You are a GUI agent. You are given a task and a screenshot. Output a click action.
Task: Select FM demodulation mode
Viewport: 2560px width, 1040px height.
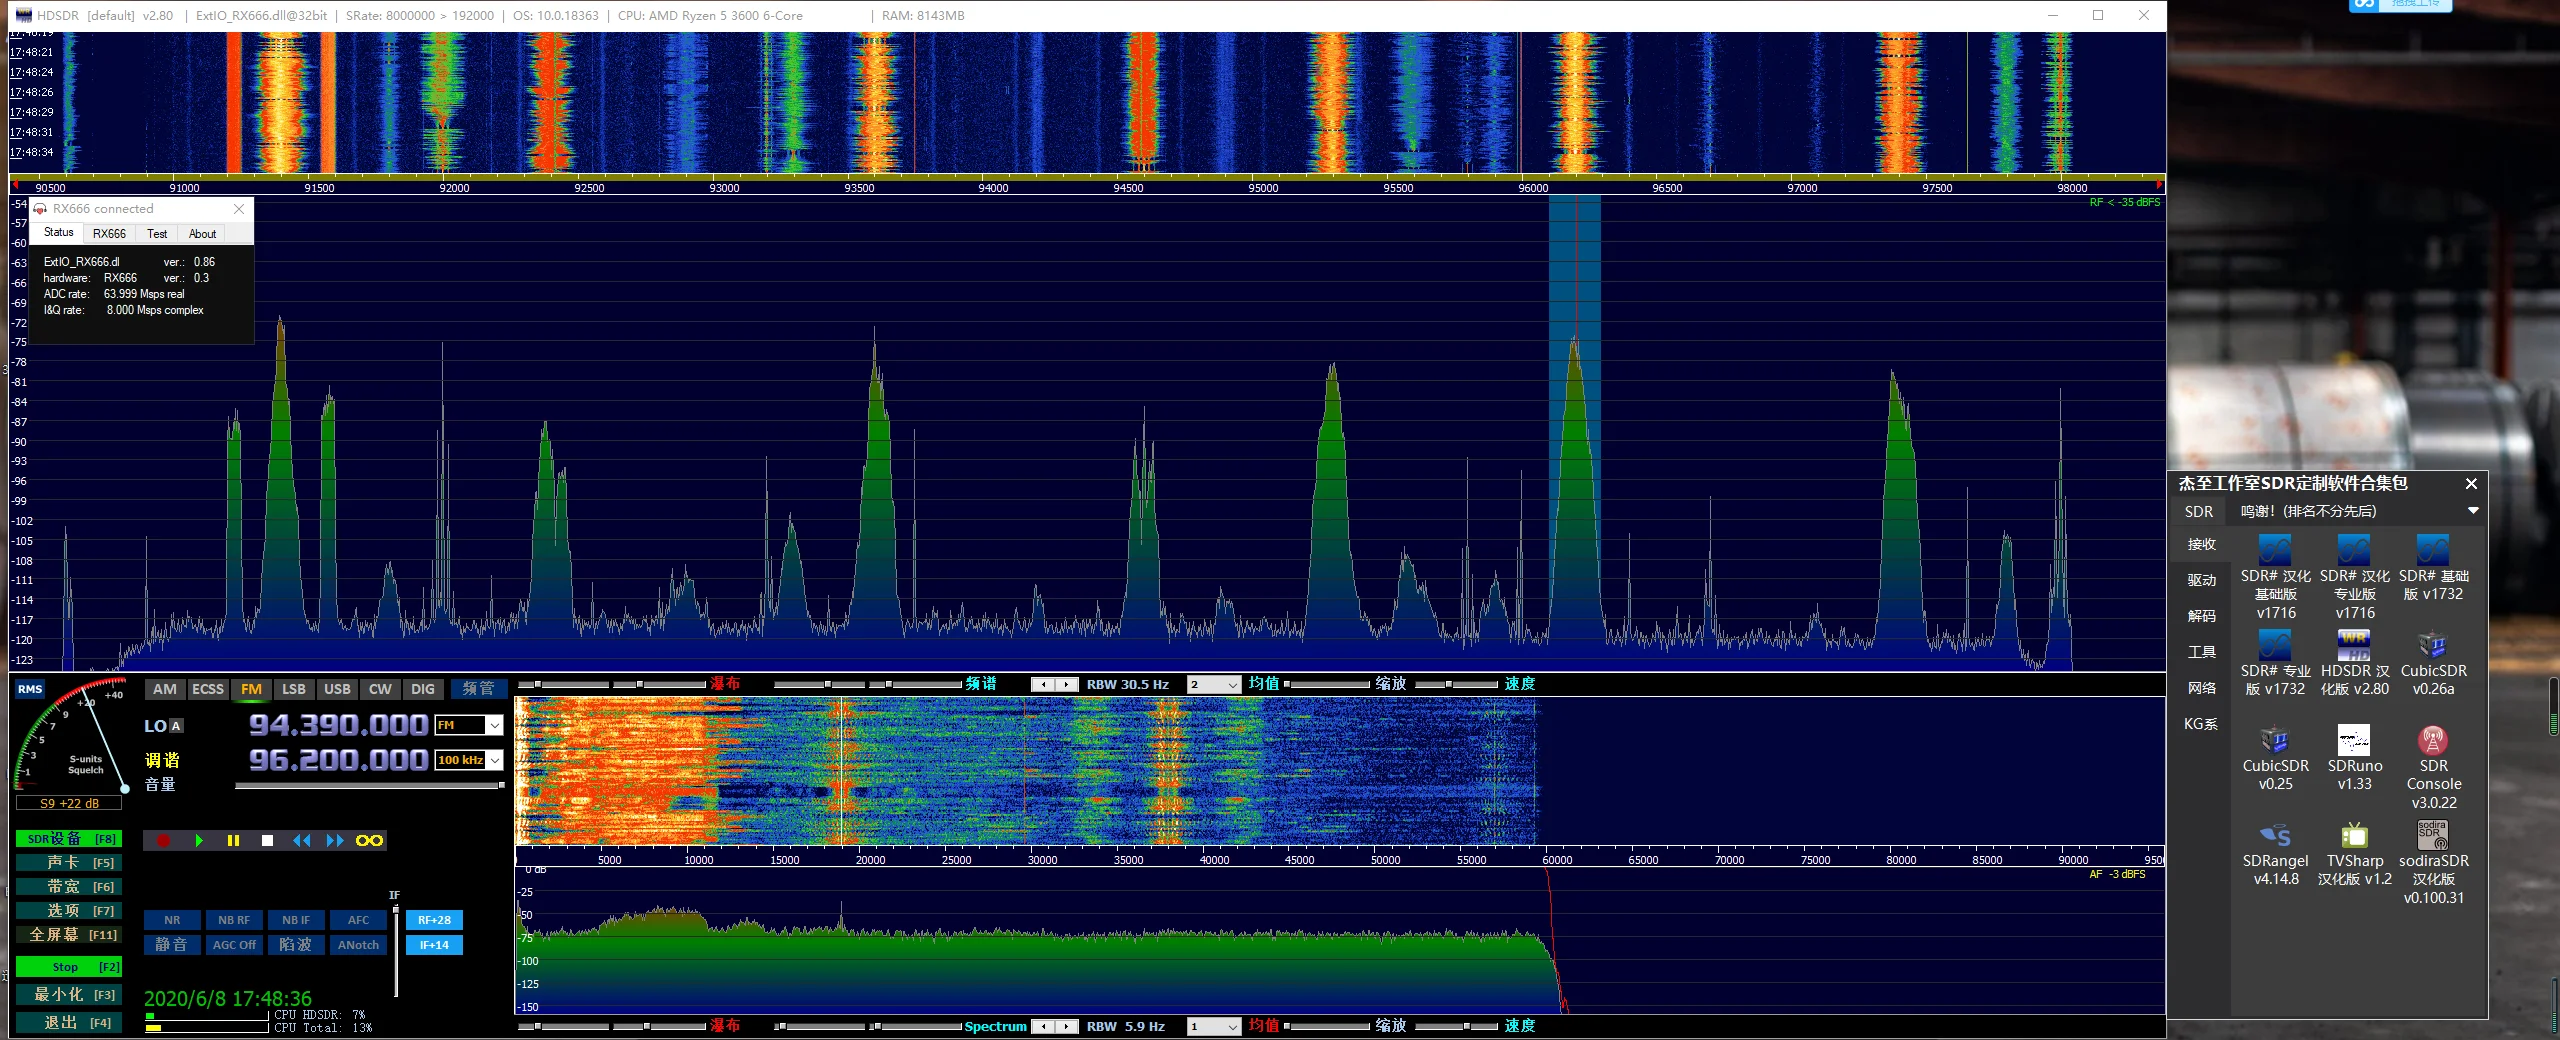pyautogui.click(x=251, y=689)
